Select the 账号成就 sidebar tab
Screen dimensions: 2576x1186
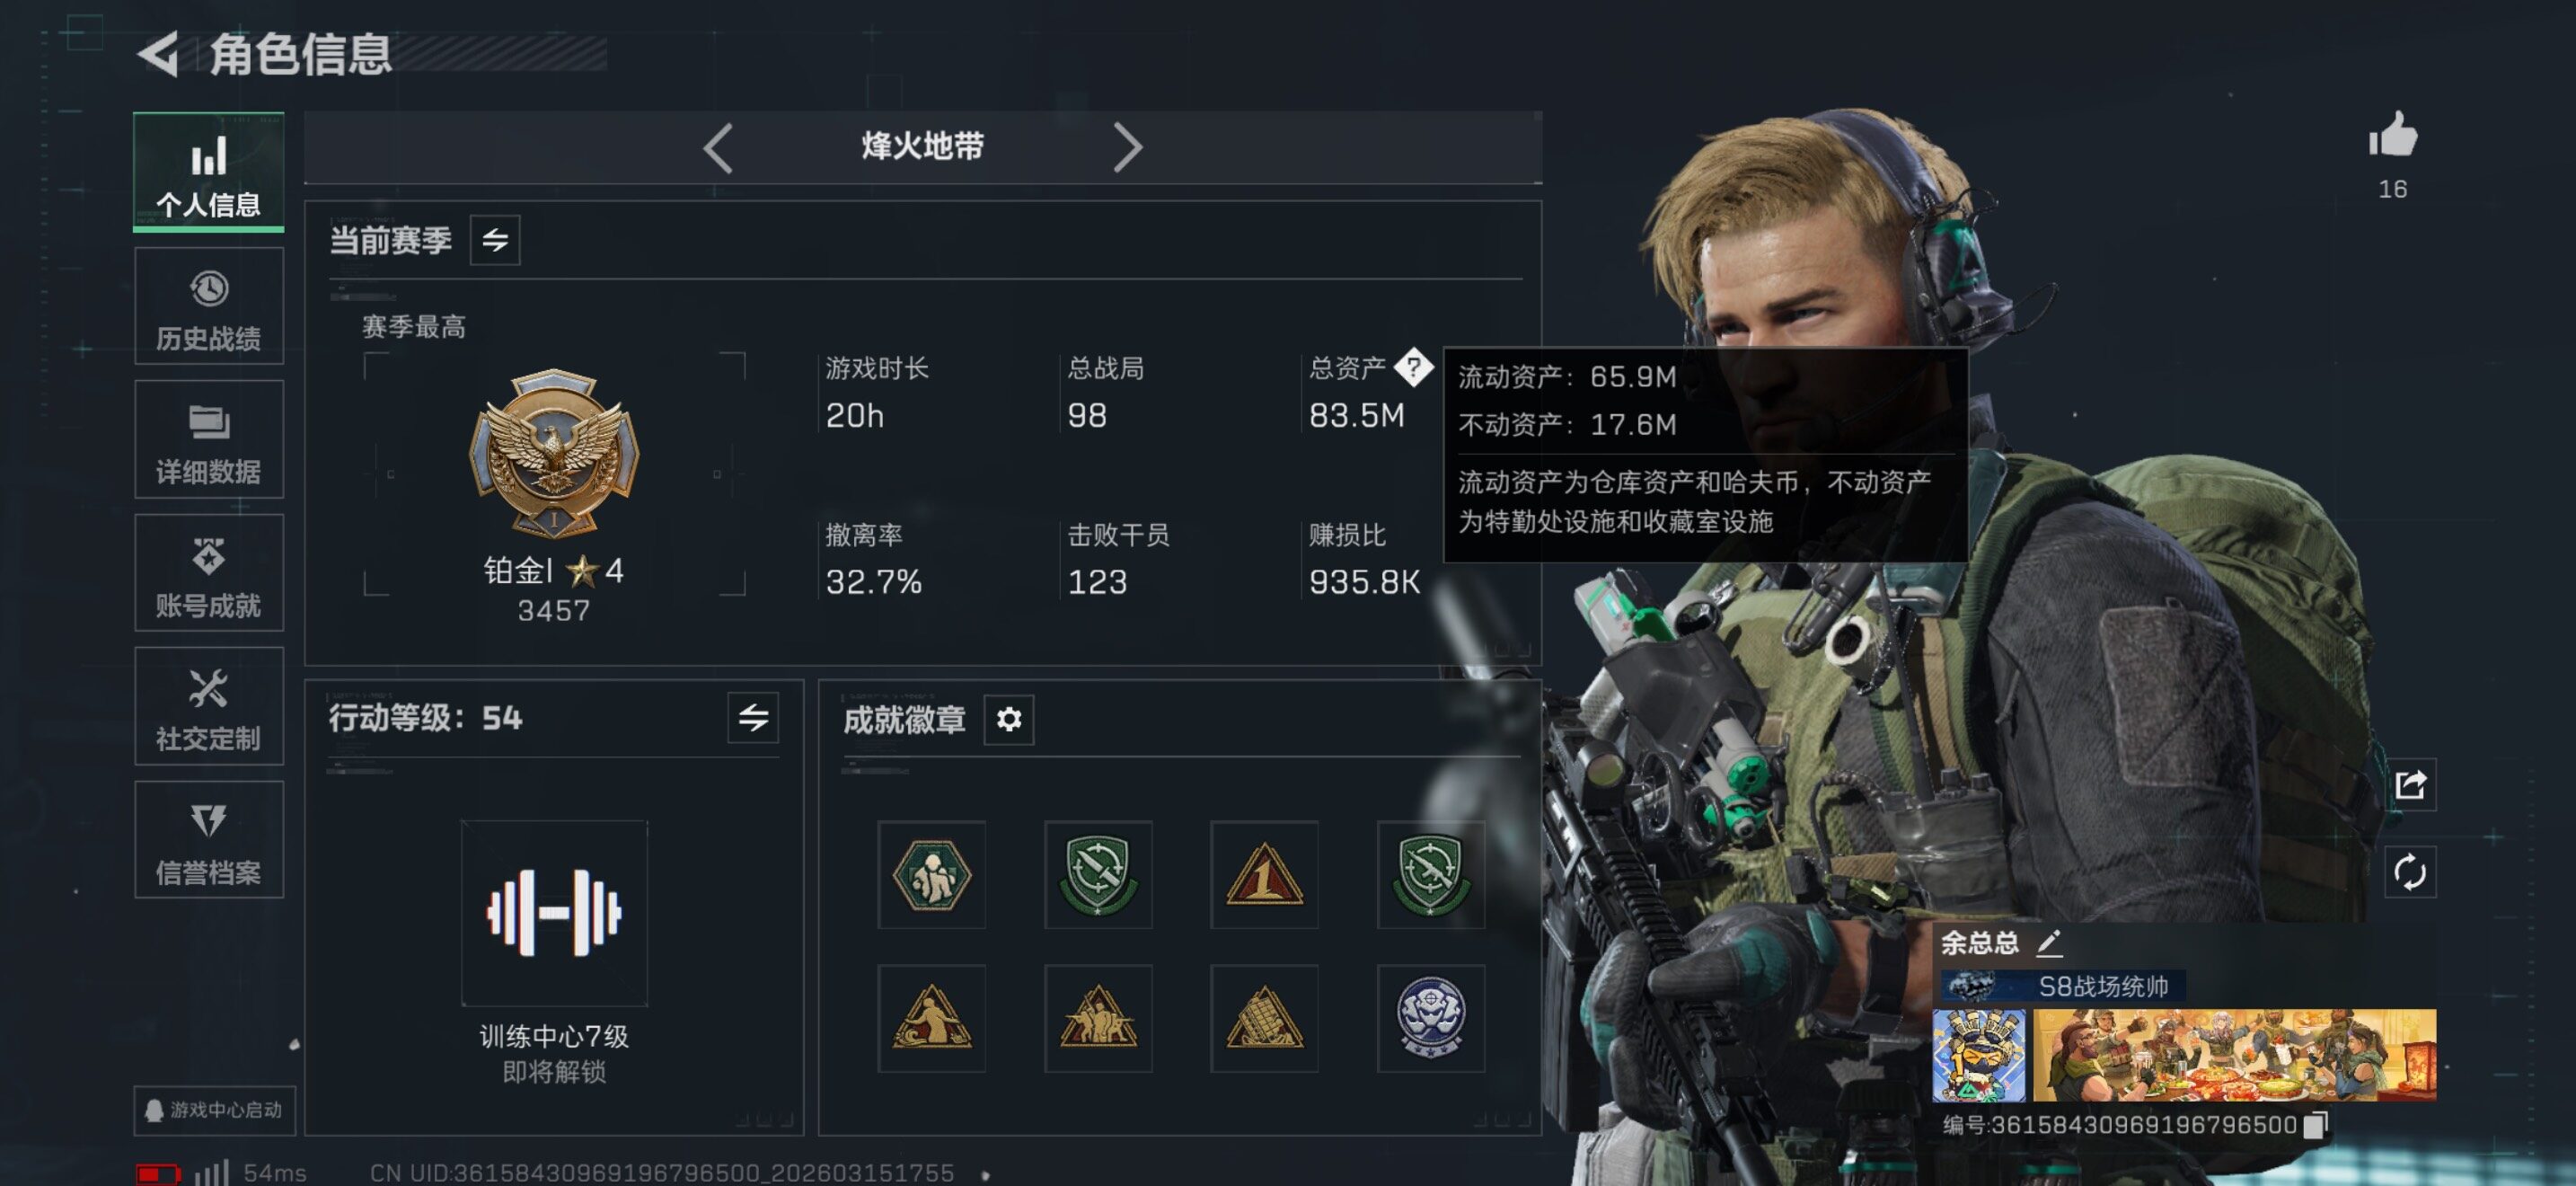[209, 573]
